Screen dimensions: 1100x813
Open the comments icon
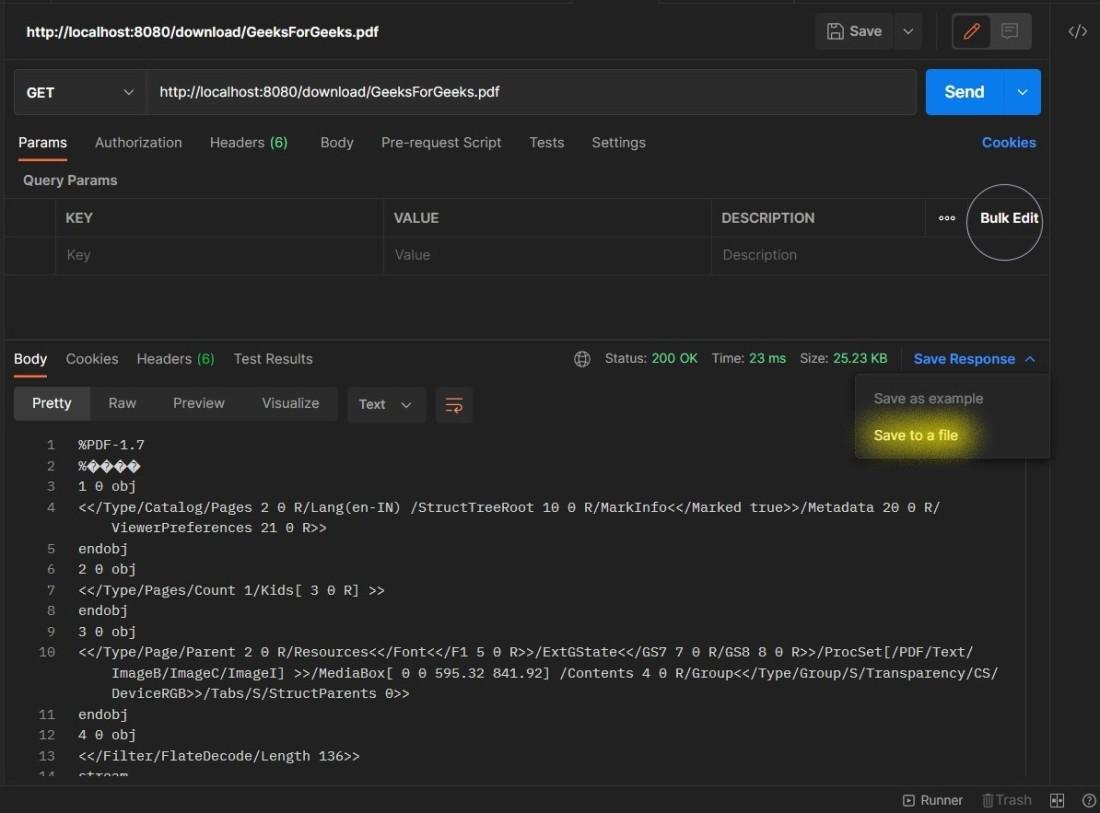click(1010, 32)
